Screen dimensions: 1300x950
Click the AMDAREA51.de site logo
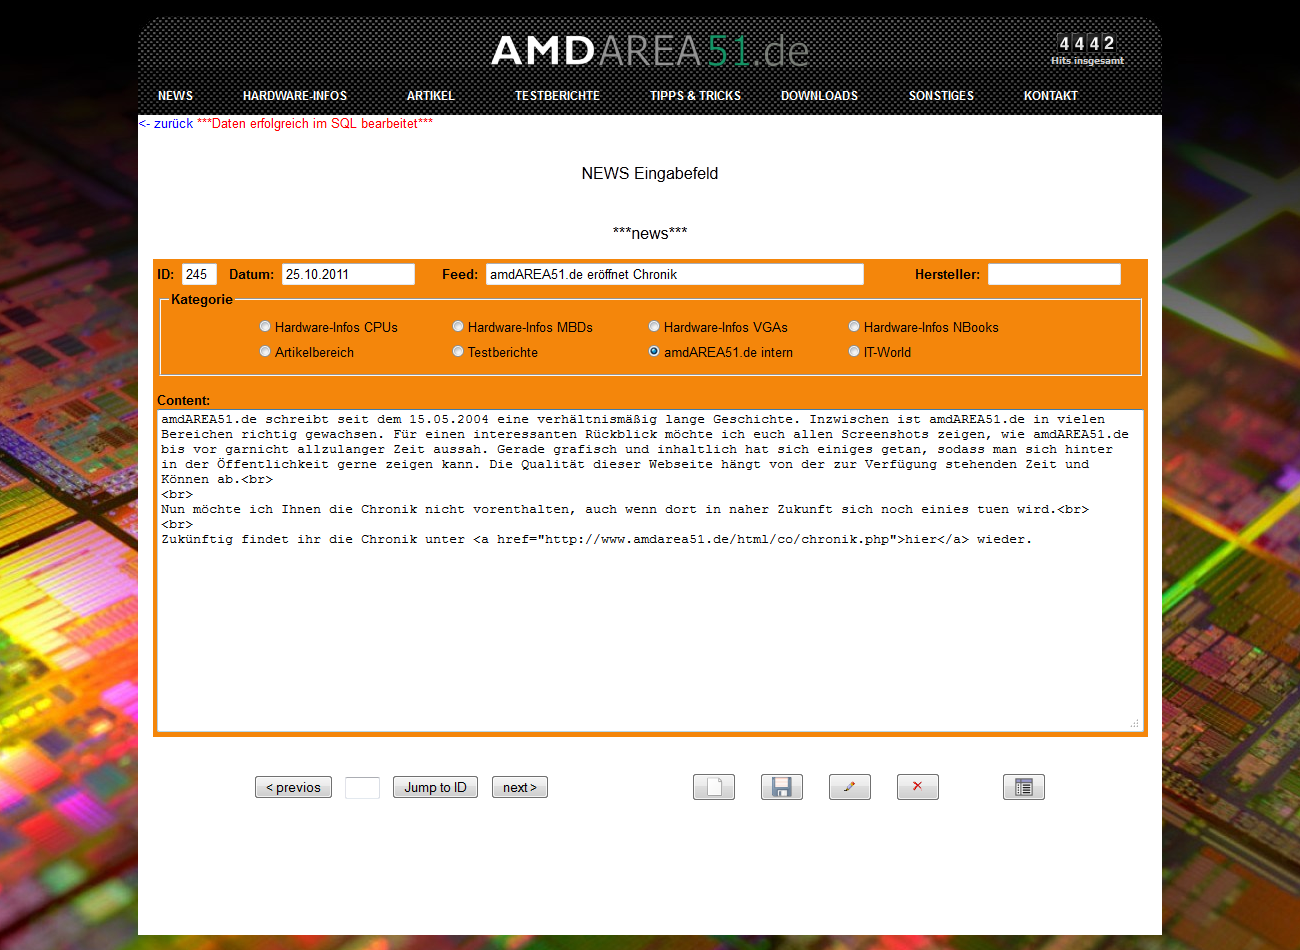650,50
